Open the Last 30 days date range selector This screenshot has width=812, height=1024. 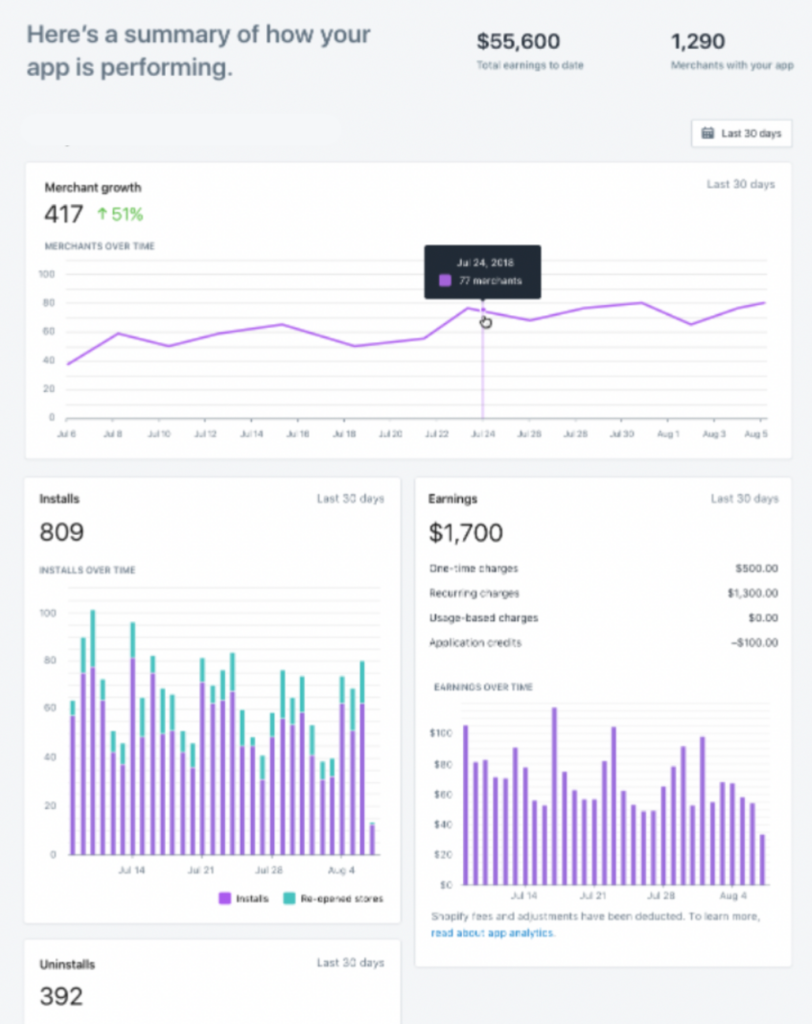click(741, 133)
